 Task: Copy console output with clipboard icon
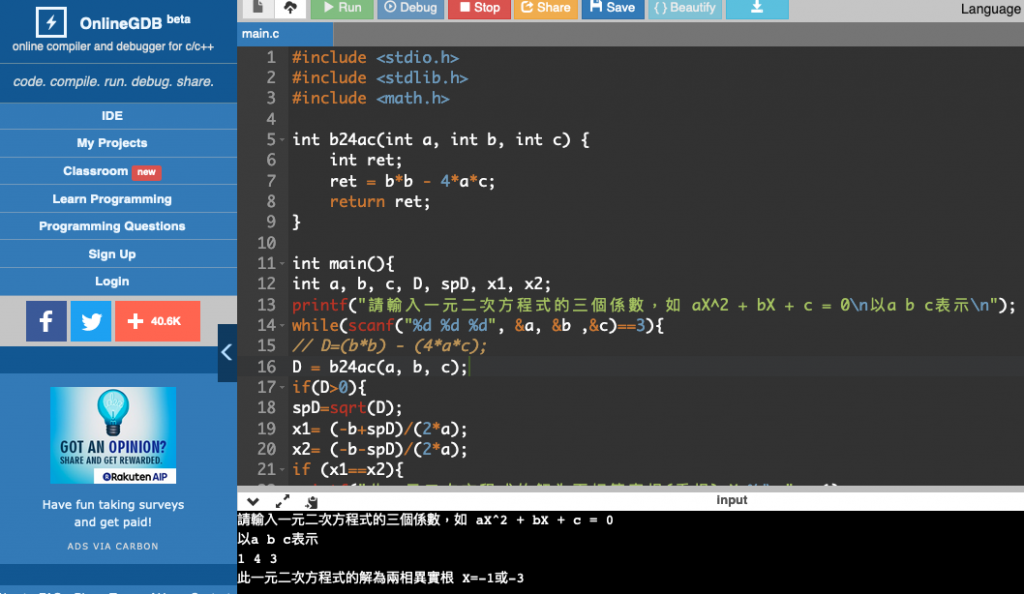(x=312, y=501)
